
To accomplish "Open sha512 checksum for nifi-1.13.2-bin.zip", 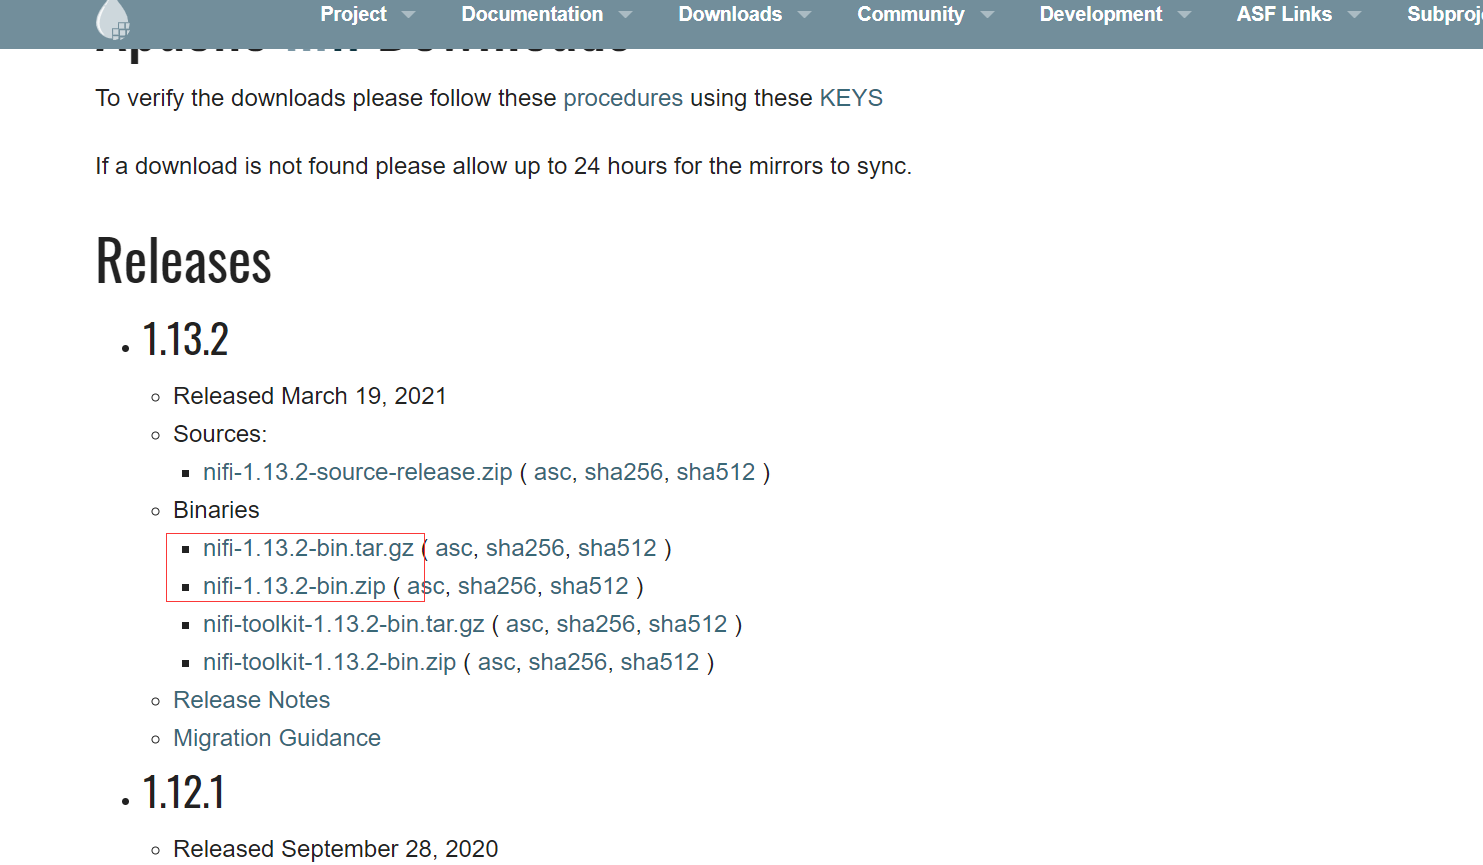I will point(589,586).
